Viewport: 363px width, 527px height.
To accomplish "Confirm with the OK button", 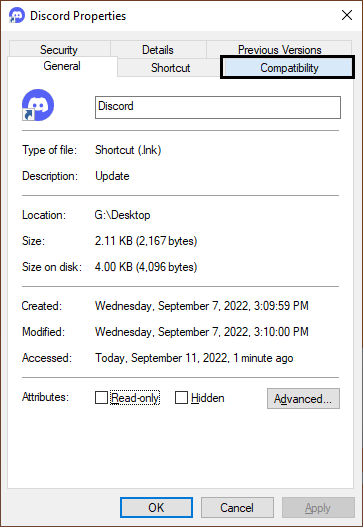I will click(x=156, y=508).
